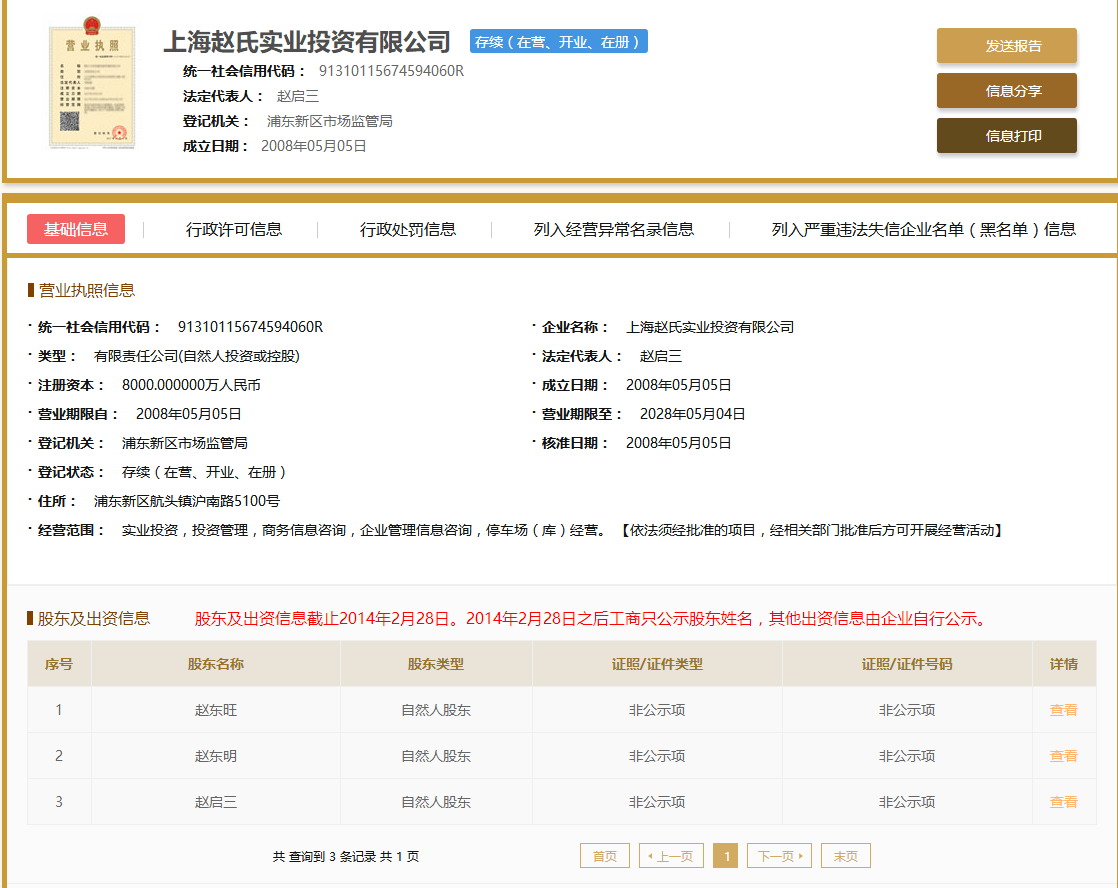1118x888 pixels.
Task: Open the 列入经营异常名录信息 tab
Action: (613, 229)
